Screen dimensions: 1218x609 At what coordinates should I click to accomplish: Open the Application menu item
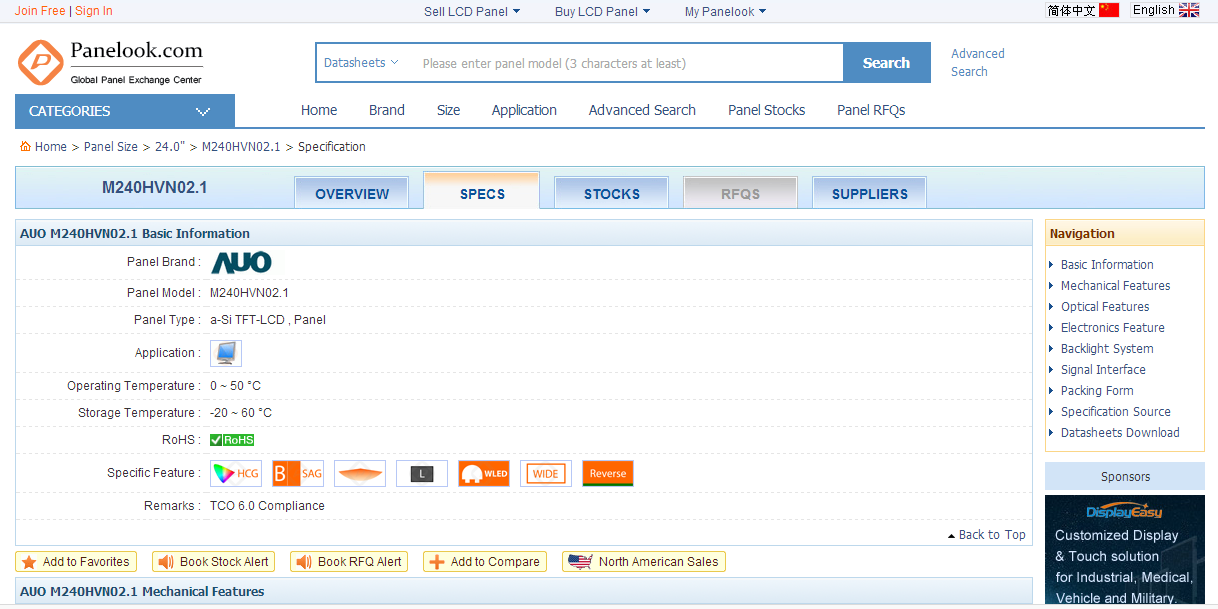click(524, 111)
